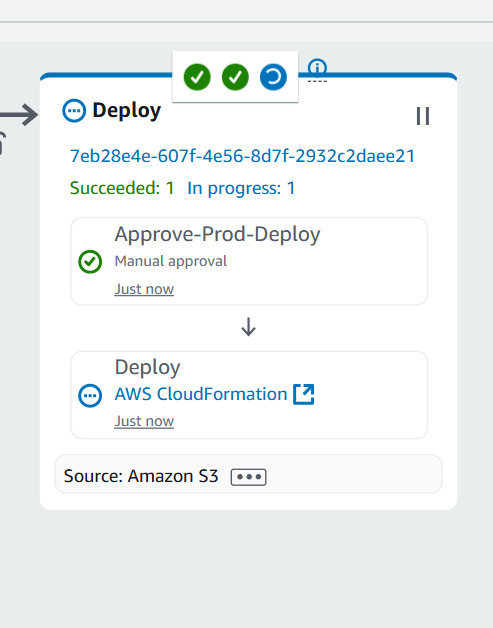493x628 pixels.
Task: Click the pause transition icon on Deploy stage
Action: click(423, 116)
